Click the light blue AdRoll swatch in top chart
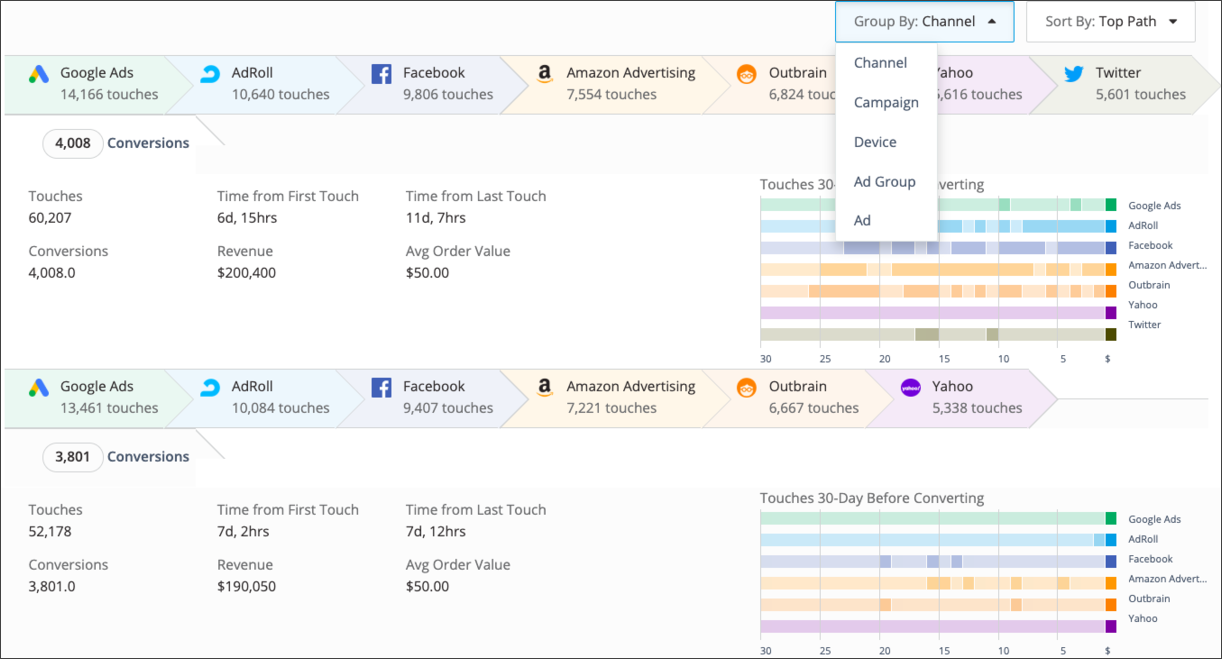This screenshot has width=1222, height=659. coord(1111,225)
